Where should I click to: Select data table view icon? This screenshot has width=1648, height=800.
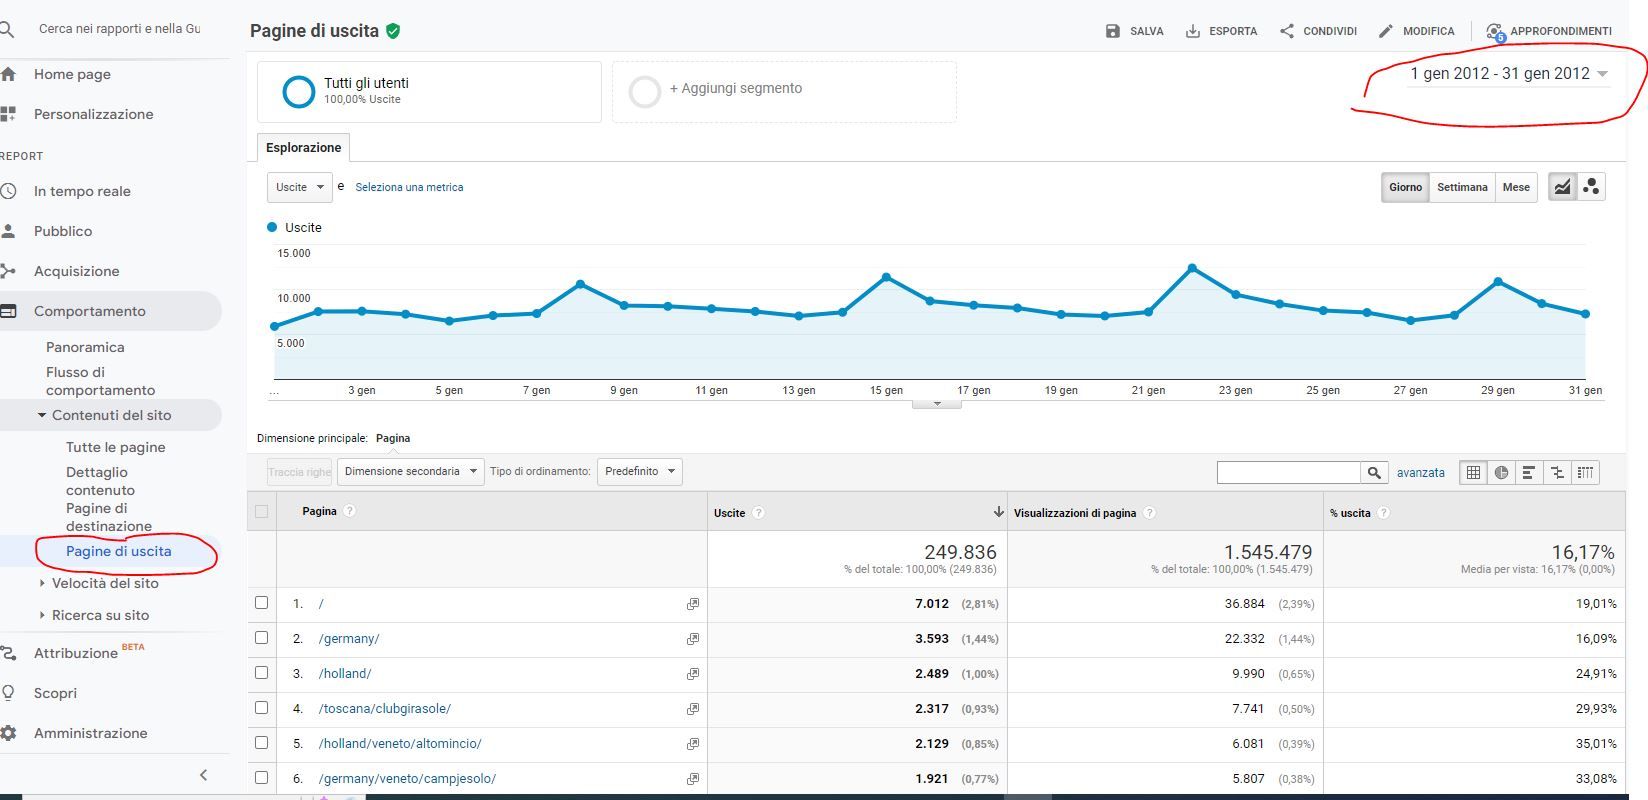click(1473, 473)
